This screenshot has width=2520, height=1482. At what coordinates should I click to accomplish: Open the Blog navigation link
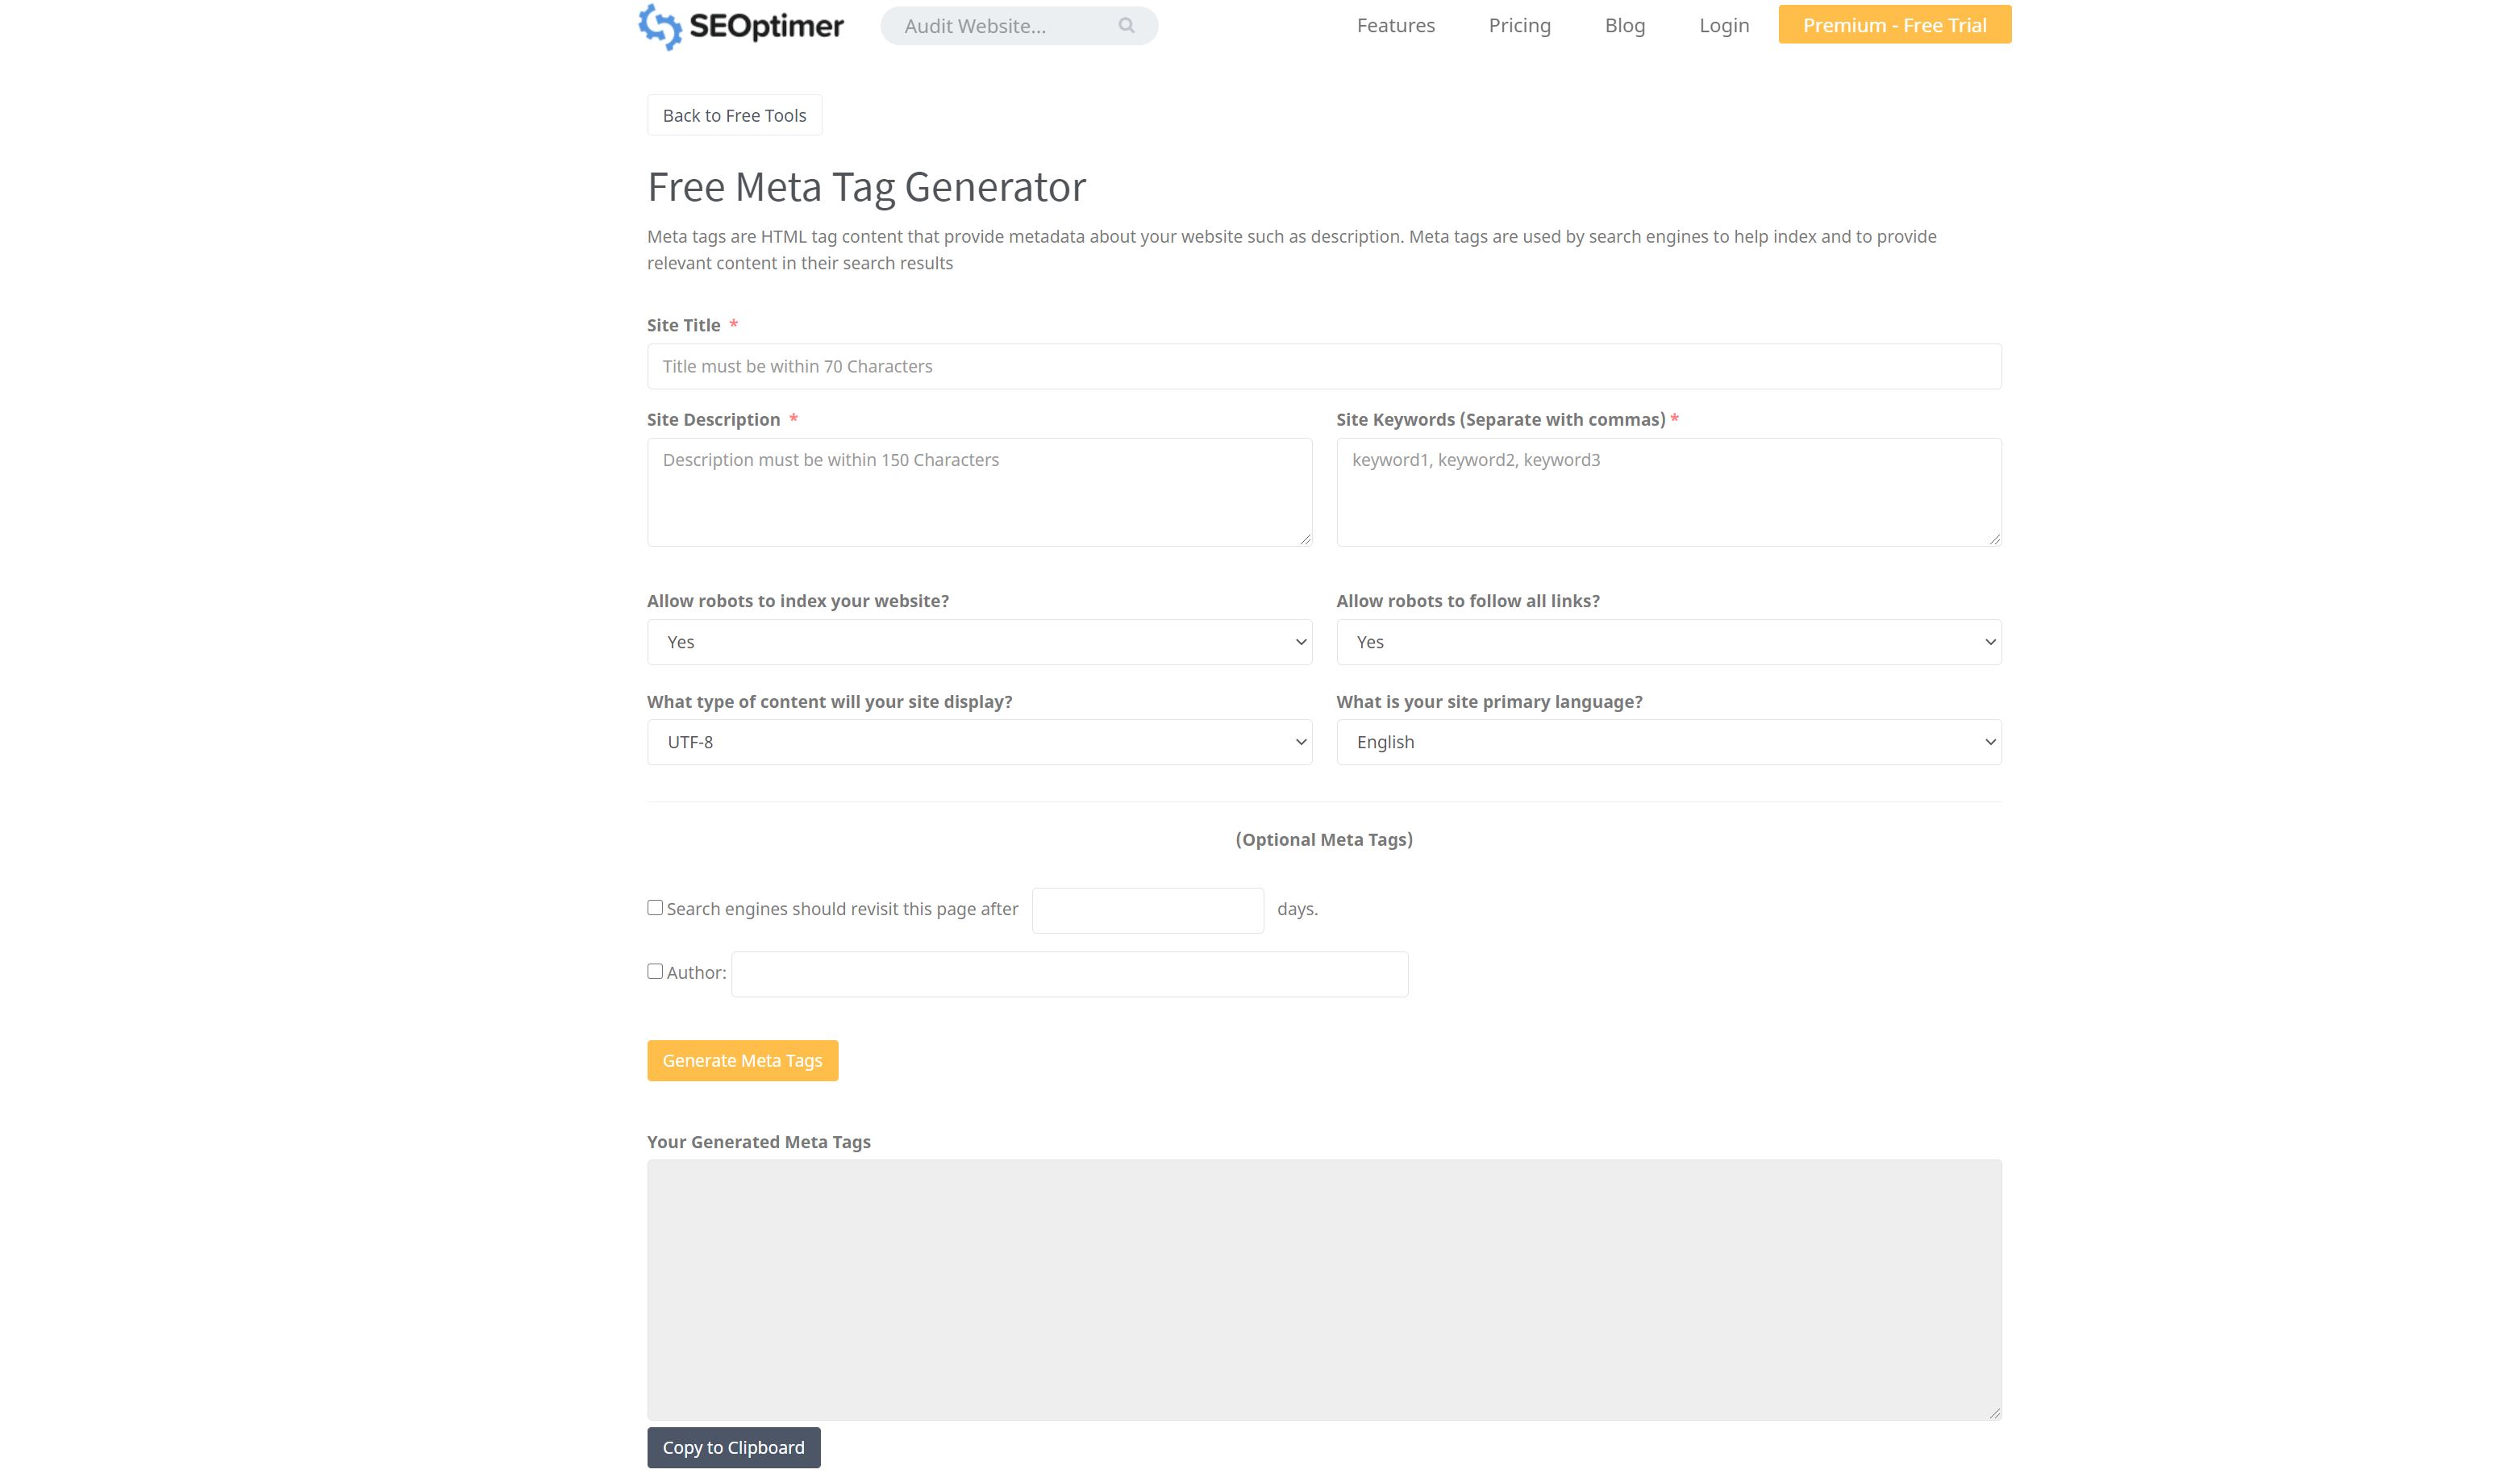1624,26
